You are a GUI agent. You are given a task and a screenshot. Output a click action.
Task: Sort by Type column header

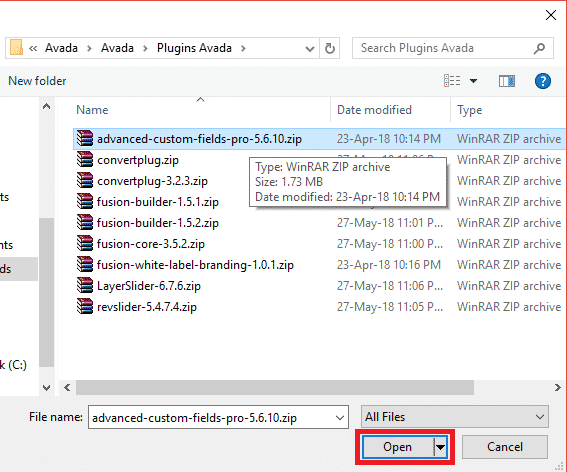tap(469, 110)
